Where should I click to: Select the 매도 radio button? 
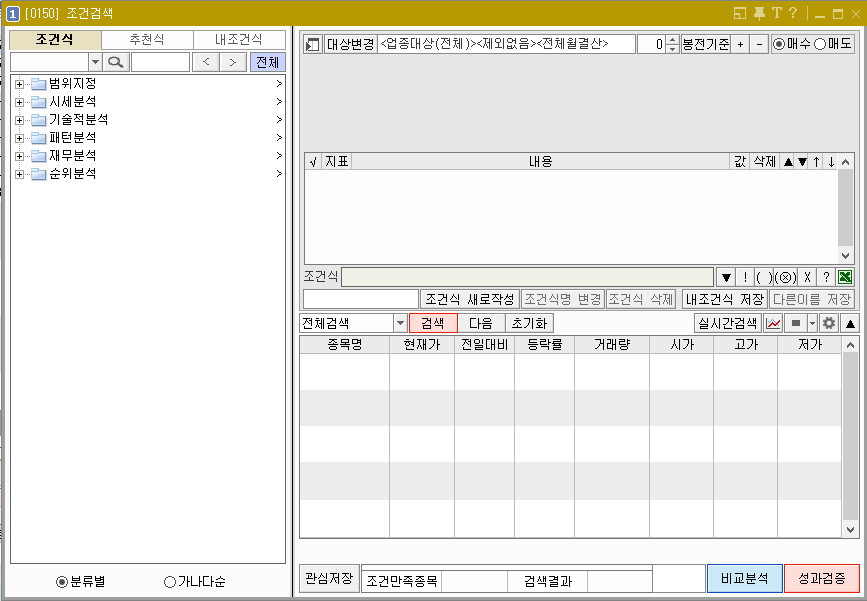820,42
